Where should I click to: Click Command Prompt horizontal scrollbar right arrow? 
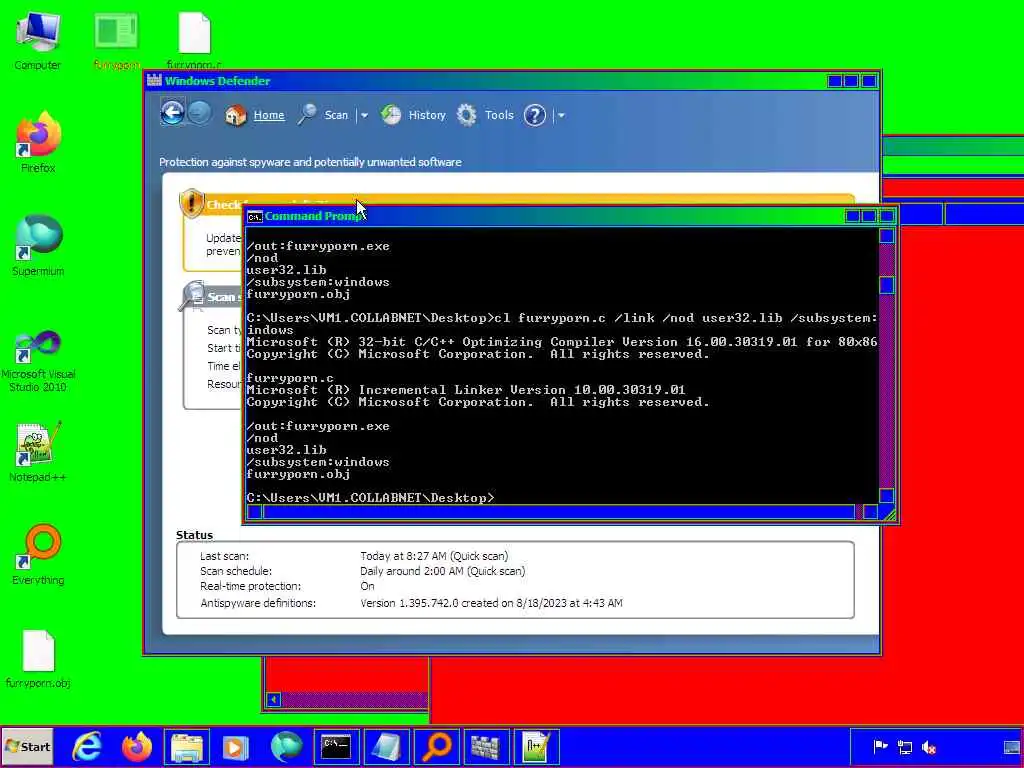[870, 512]
